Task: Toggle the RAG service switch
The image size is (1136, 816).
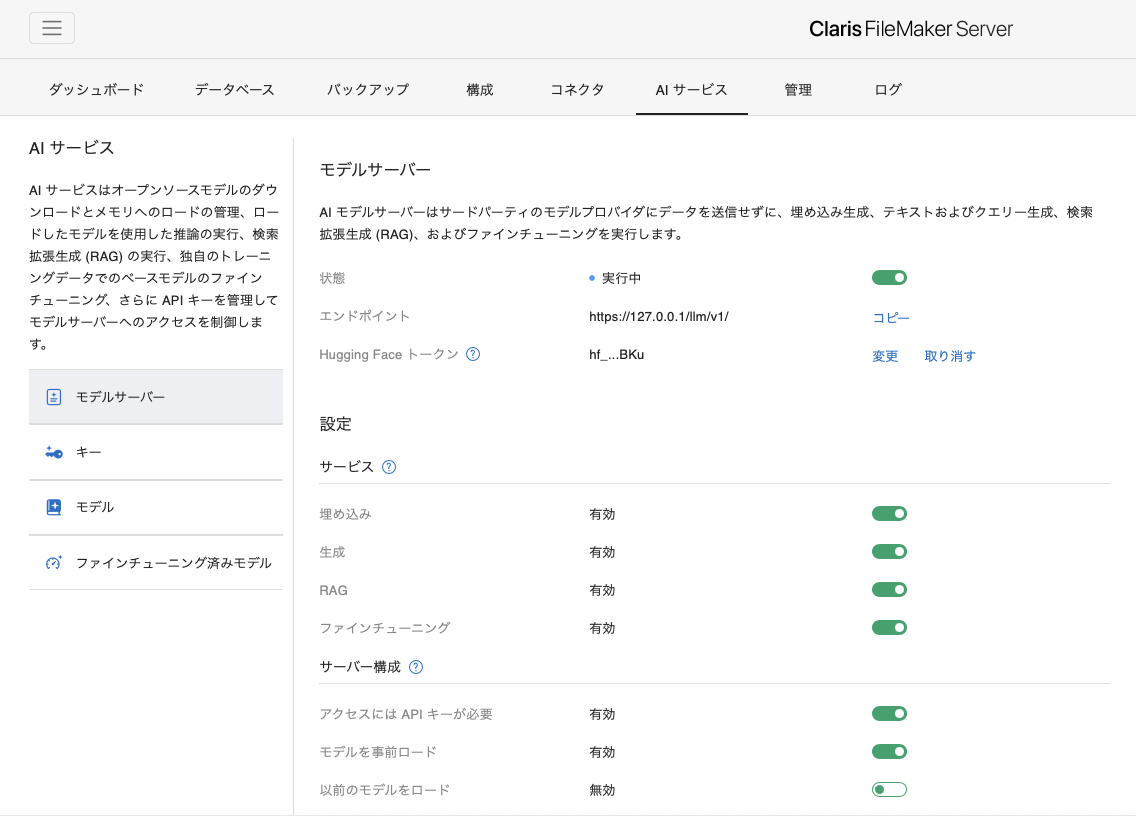Action: pos(889,590)
